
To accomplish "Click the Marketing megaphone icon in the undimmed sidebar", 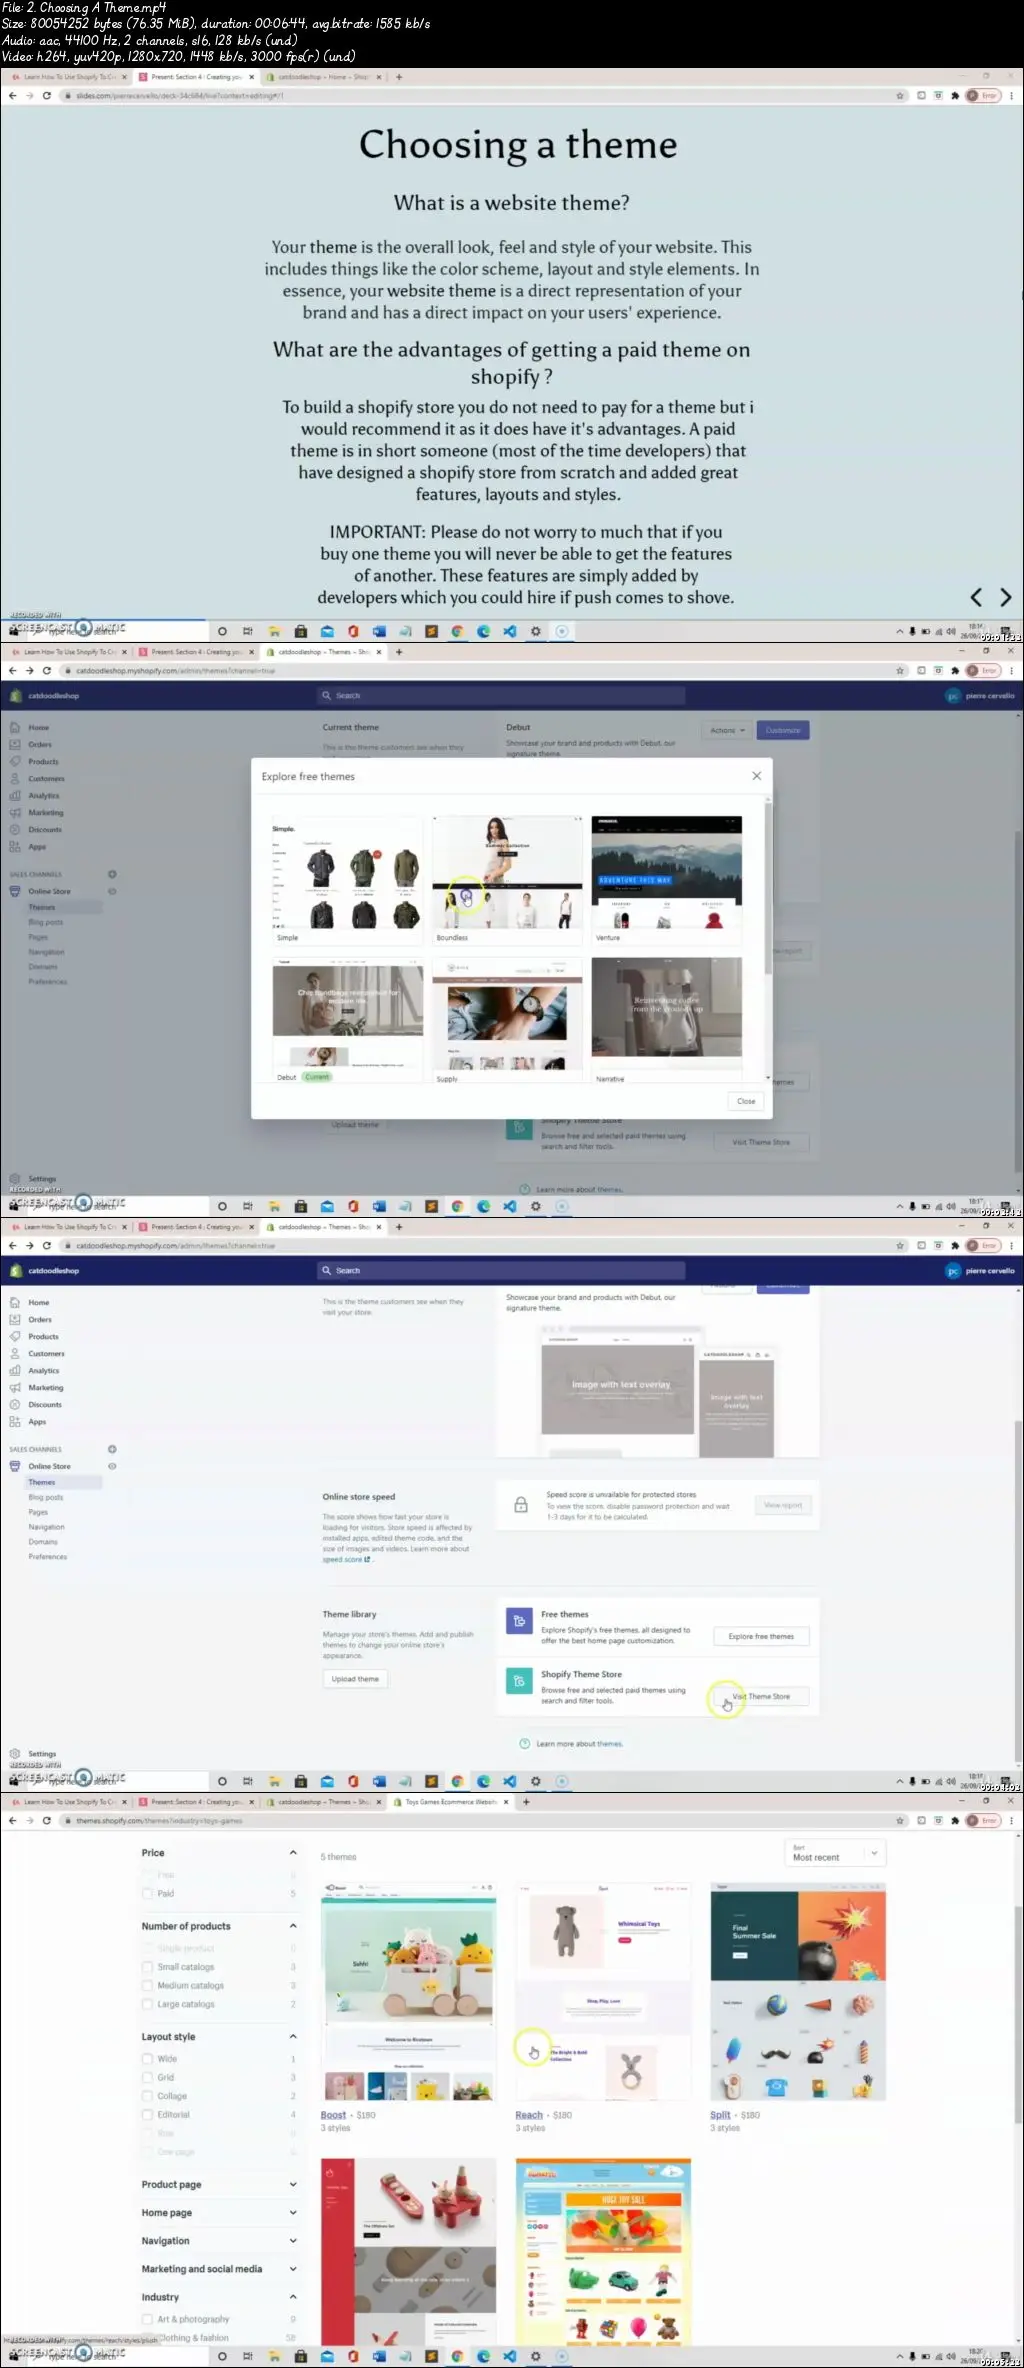I will pyautogui.click(x=15, y=1387).
